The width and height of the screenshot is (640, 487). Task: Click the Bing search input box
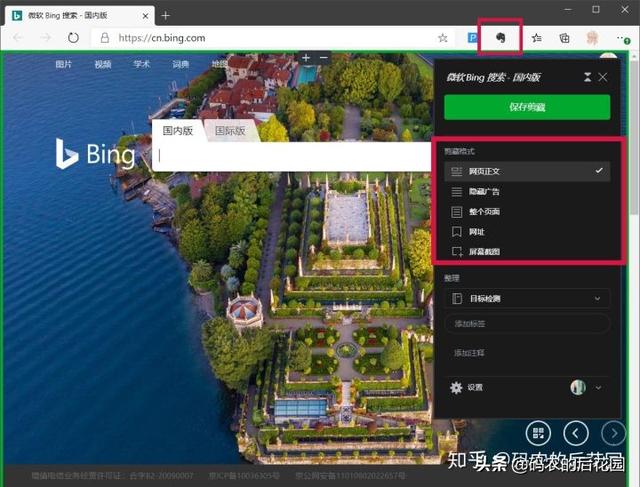pyautogui.click(x=292, y=156)
